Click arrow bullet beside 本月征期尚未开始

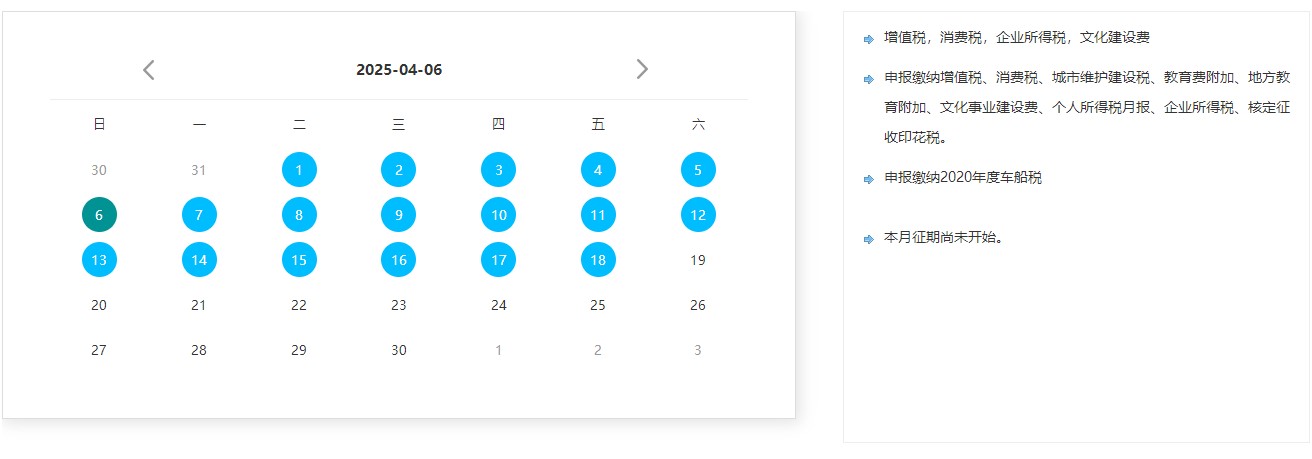coord(868,239)
